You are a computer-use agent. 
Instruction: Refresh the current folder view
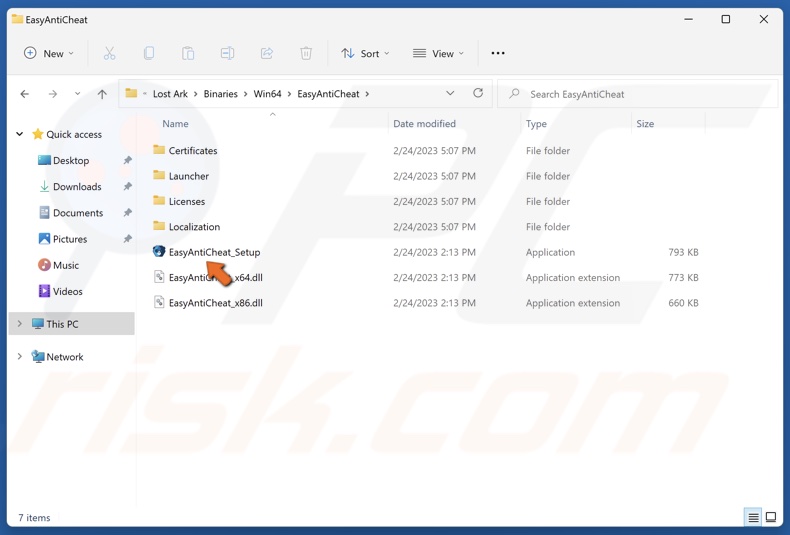(x=478, y=94)
